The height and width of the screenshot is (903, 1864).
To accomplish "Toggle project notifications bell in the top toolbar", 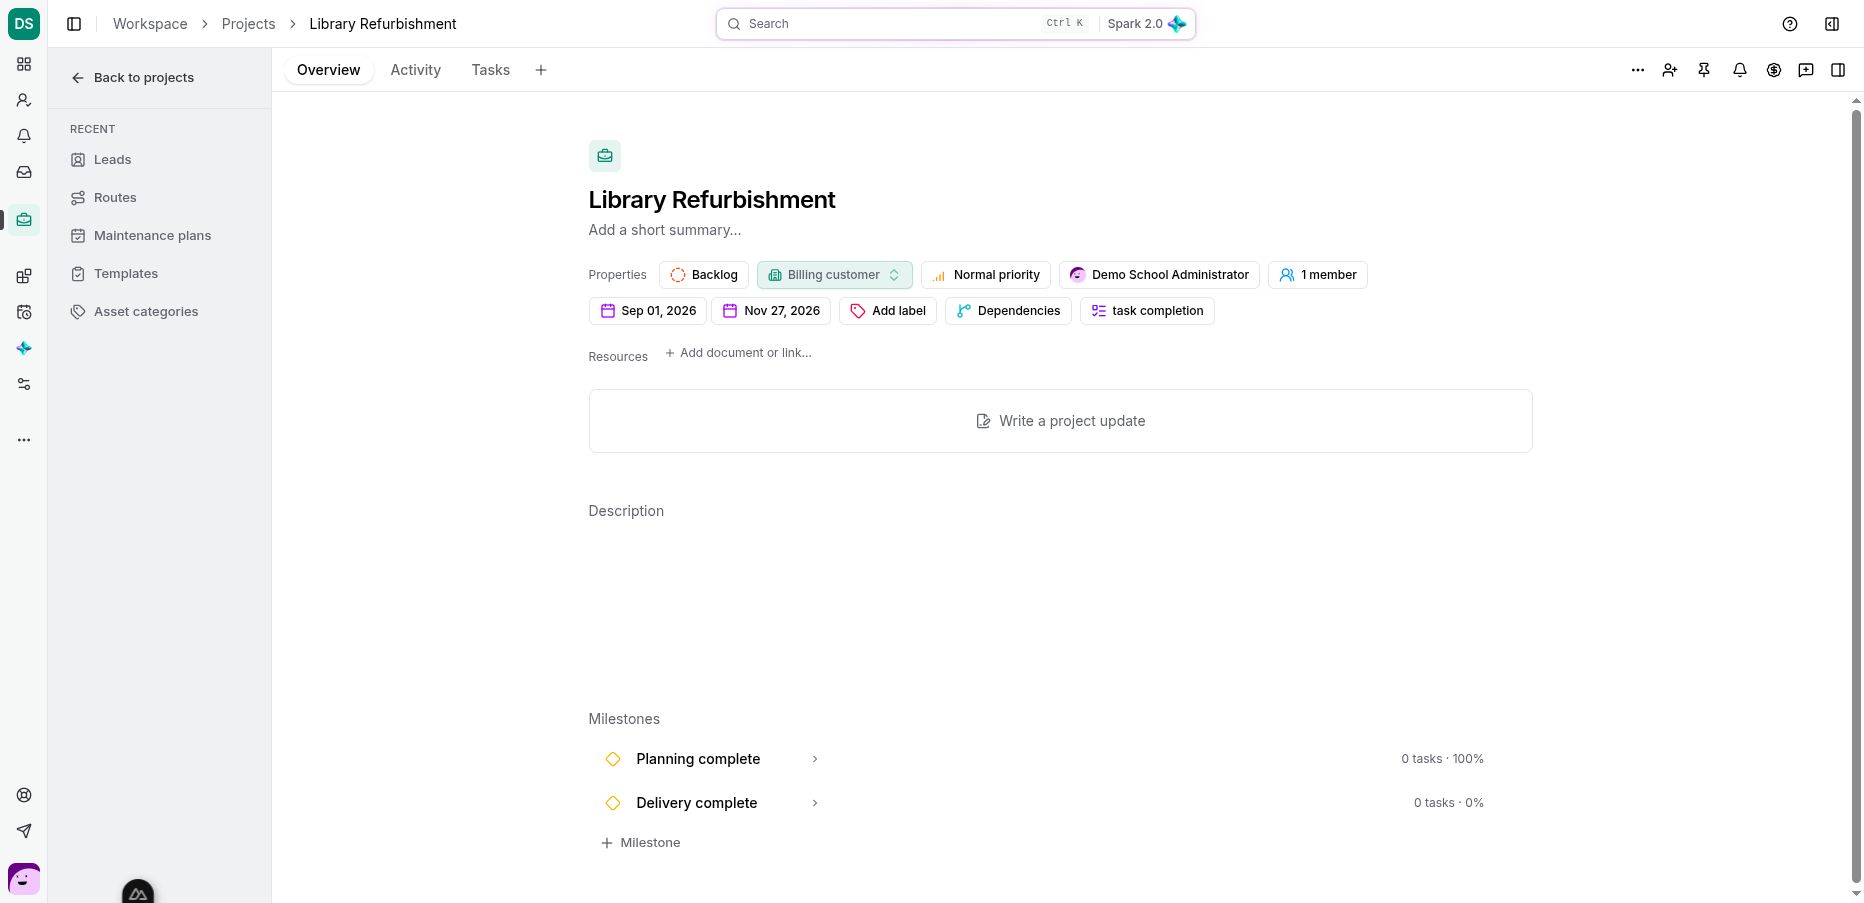I will click(x=1740, y=70).
